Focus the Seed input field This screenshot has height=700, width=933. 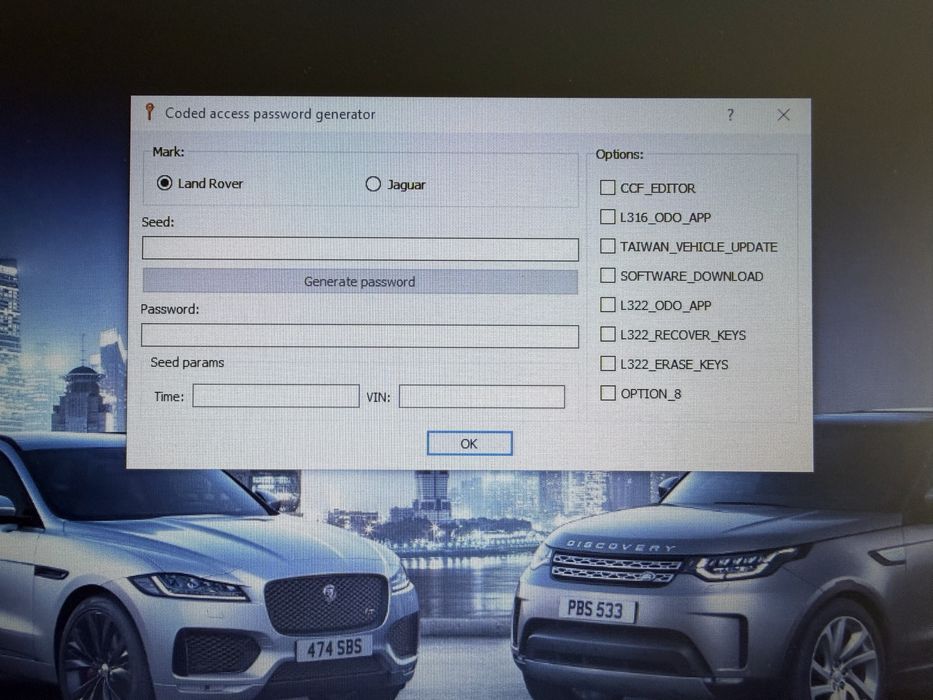[x=360, y=248]
